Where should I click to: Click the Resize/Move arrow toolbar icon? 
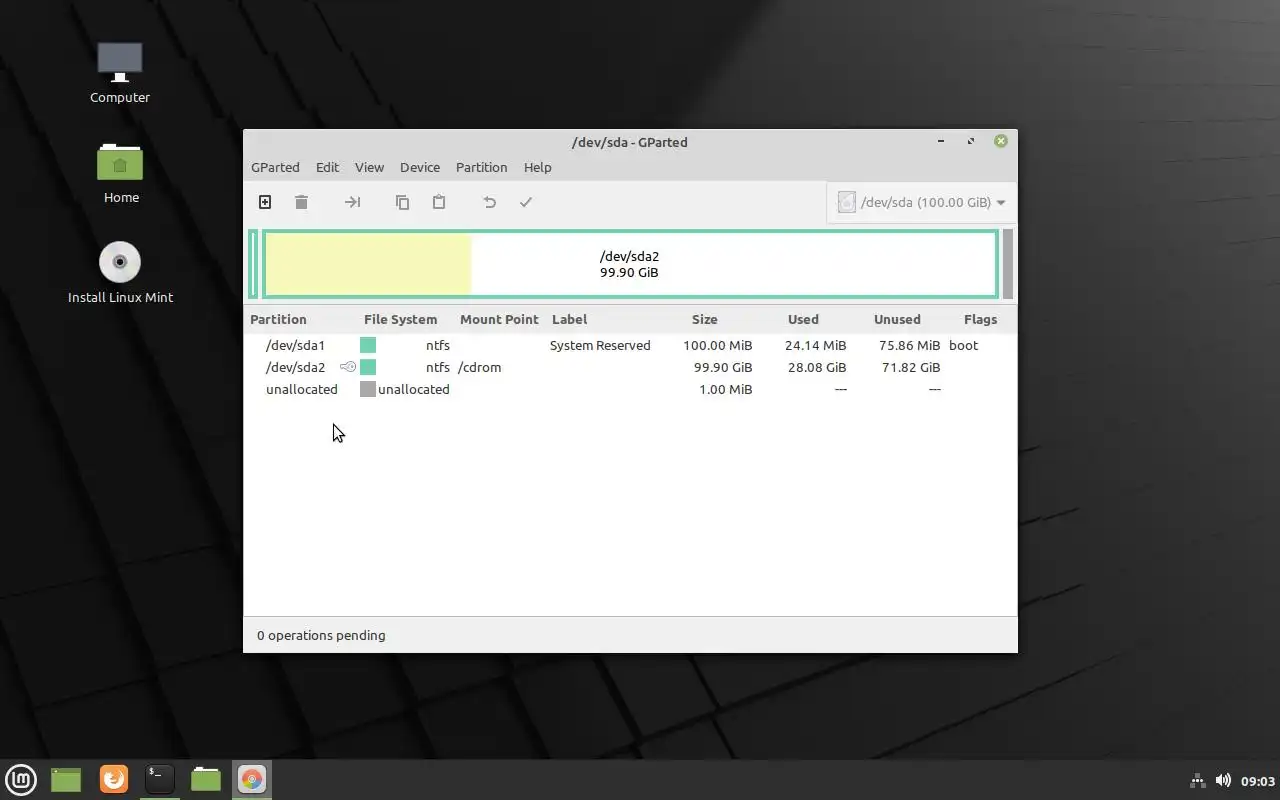click(x=352, y=202)
